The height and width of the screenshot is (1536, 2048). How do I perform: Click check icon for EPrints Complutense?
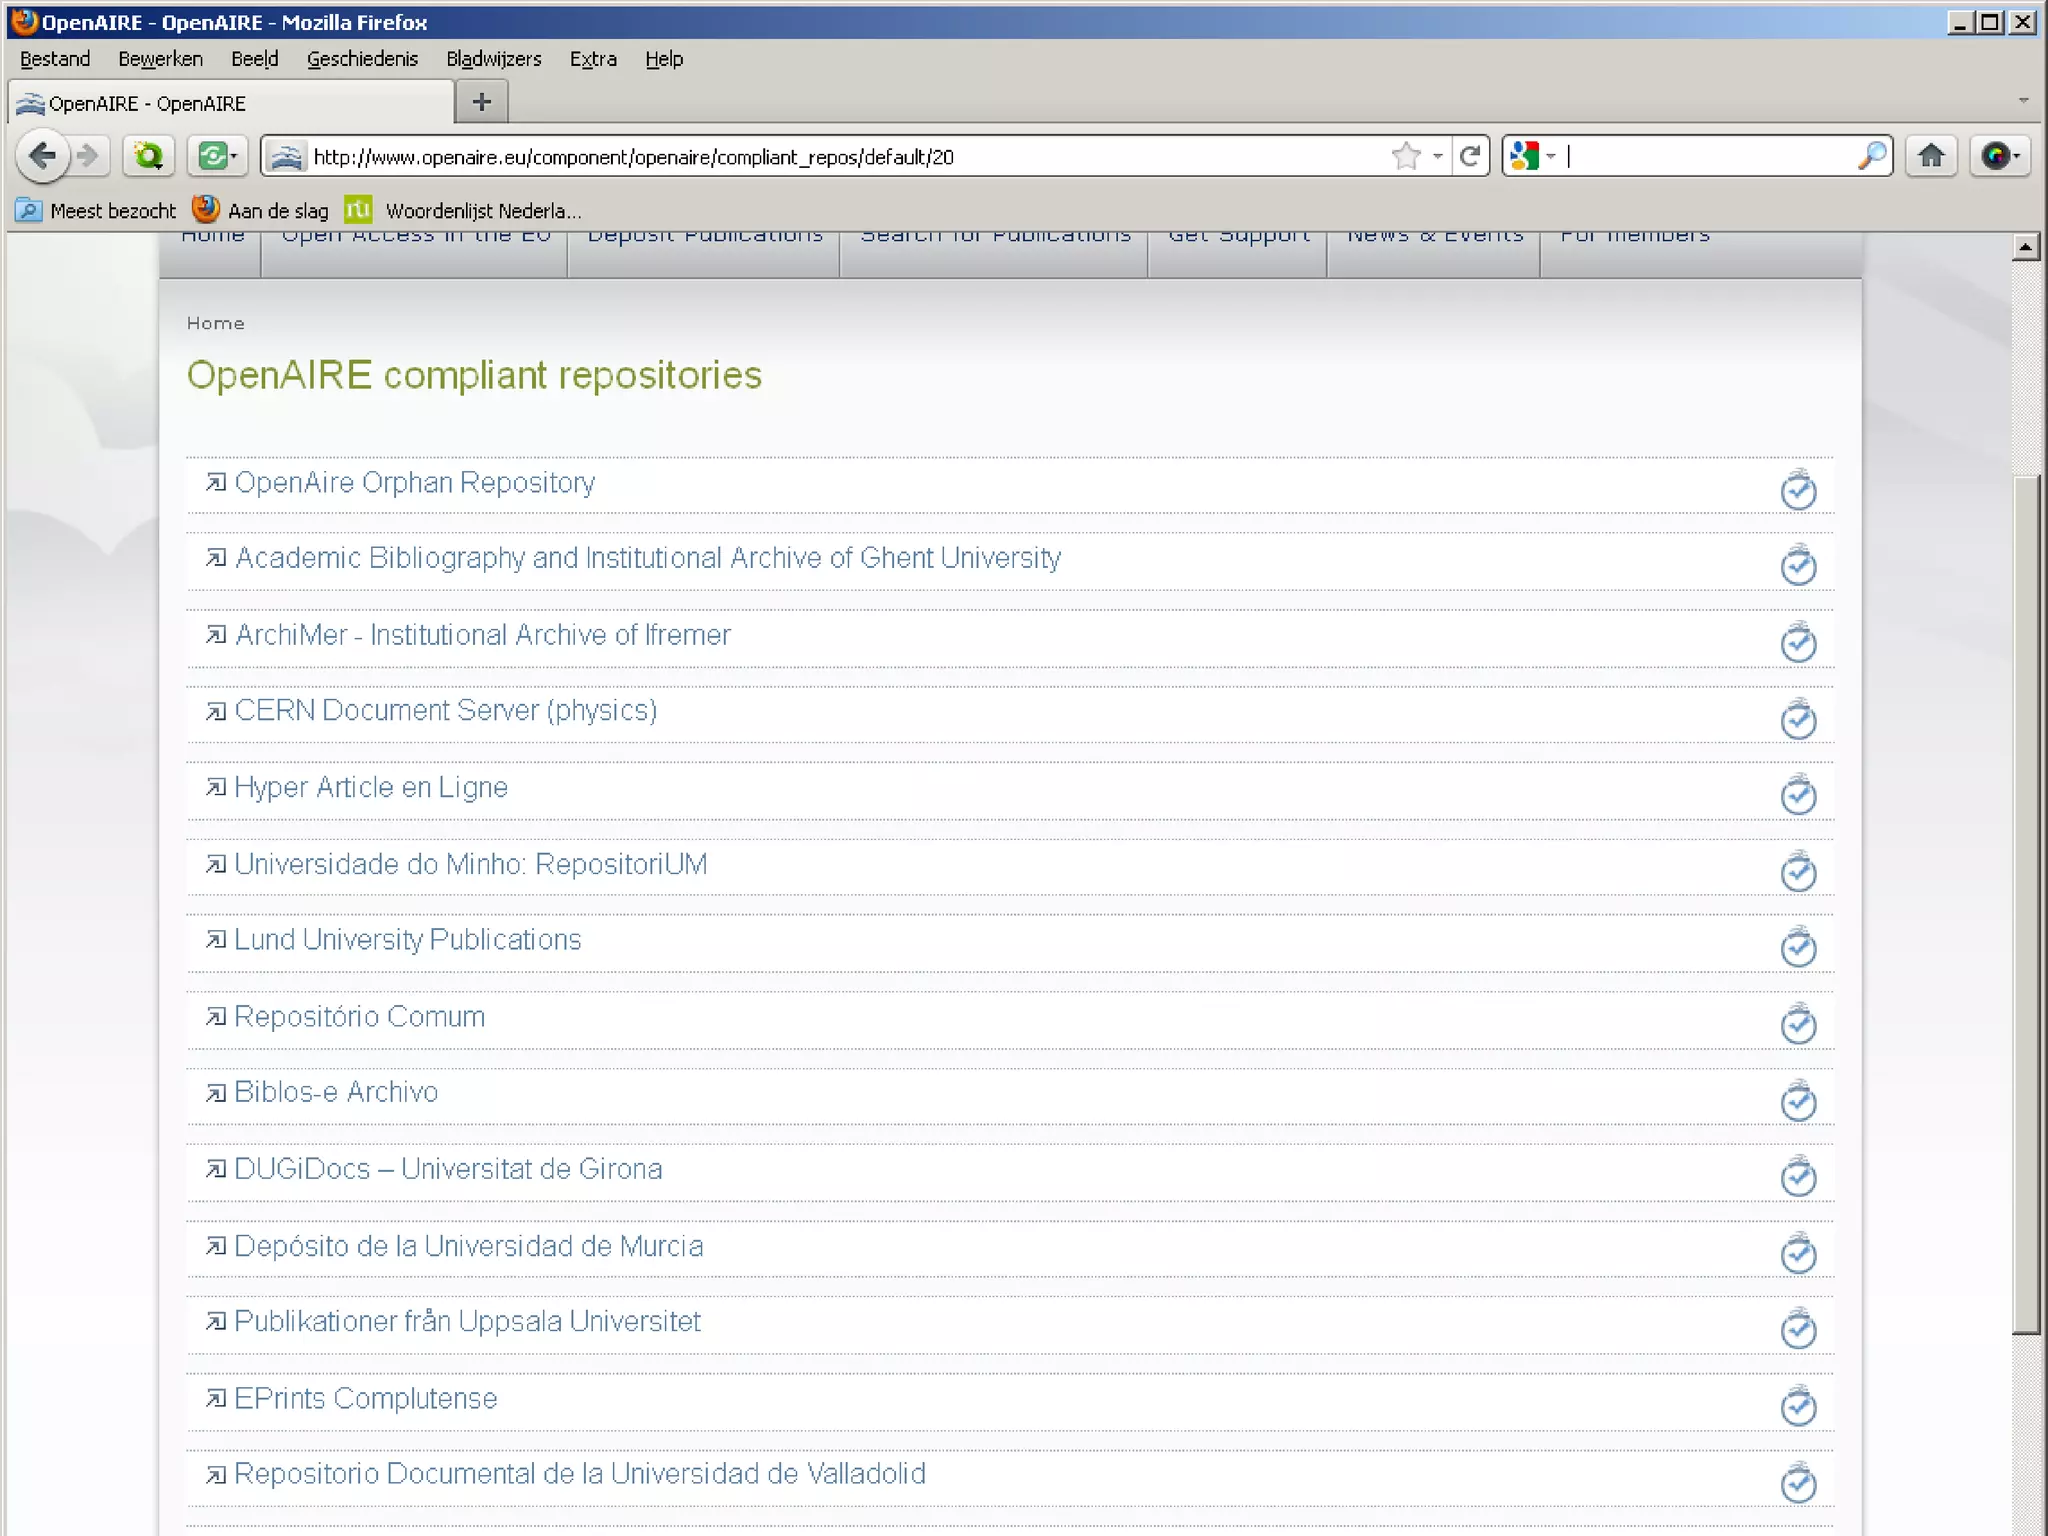click(1798, 1406)
